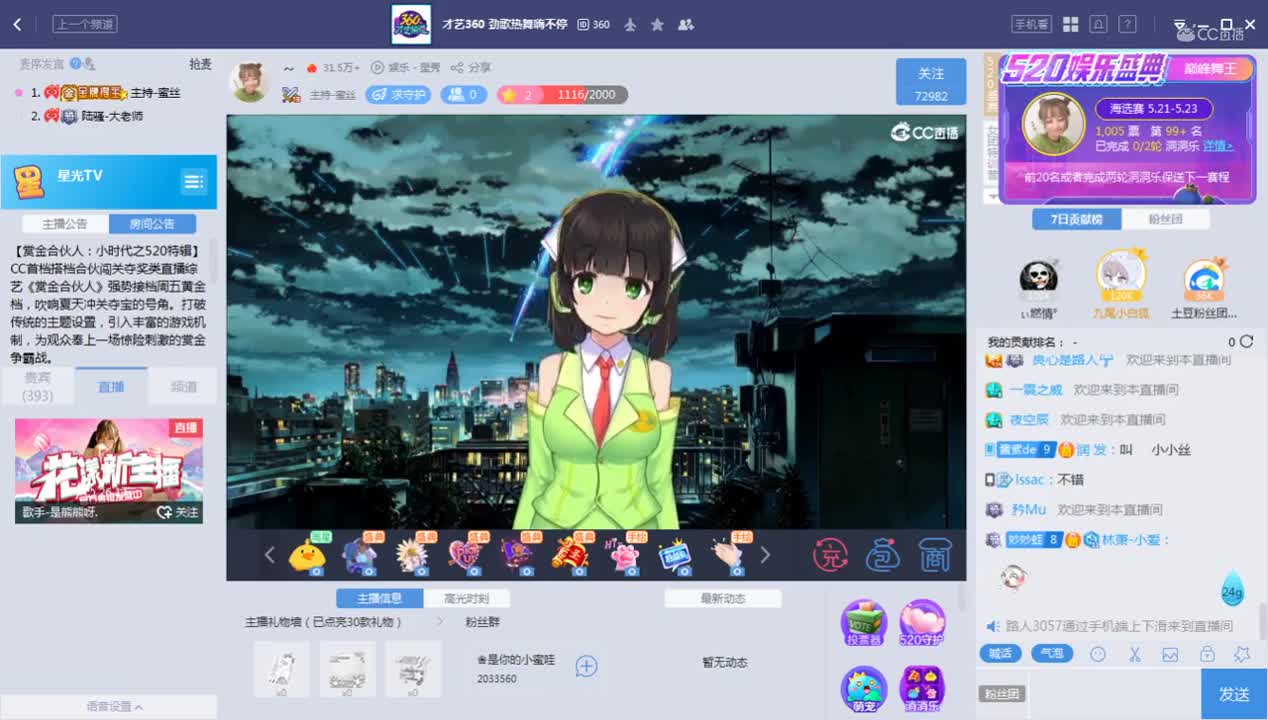Select the white flower gift
This screenshot has height=720, width=1268.
point(411,554)
